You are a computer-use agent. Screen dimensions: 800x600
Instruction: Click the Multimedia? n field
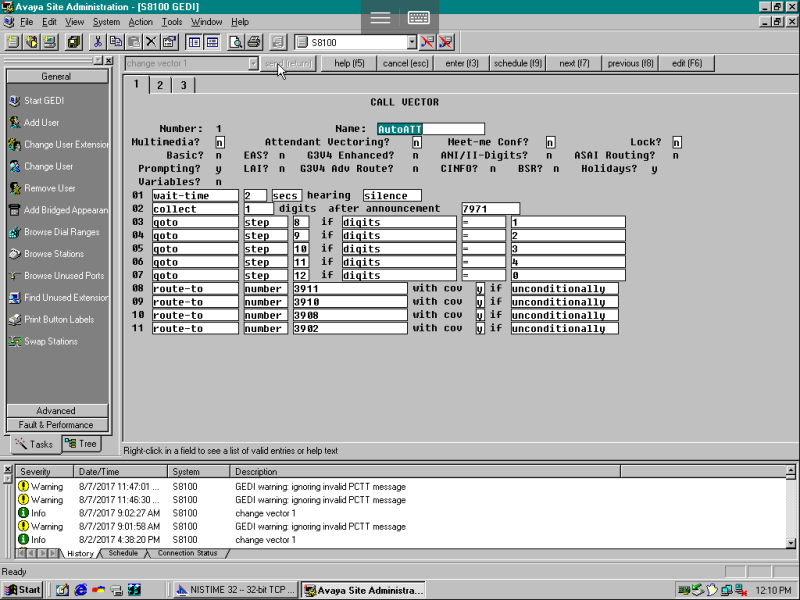pos(219,142)
